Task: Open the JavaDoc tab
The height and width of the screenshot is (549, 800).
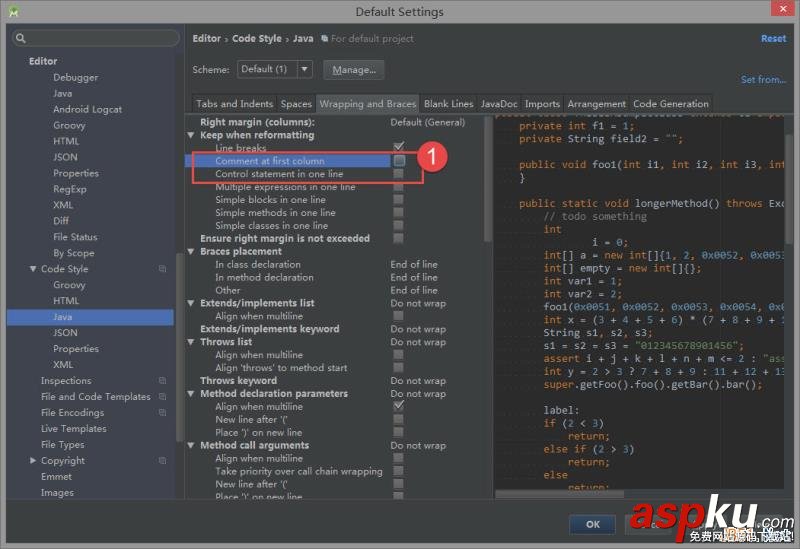Action: click(x=499, y=104)
